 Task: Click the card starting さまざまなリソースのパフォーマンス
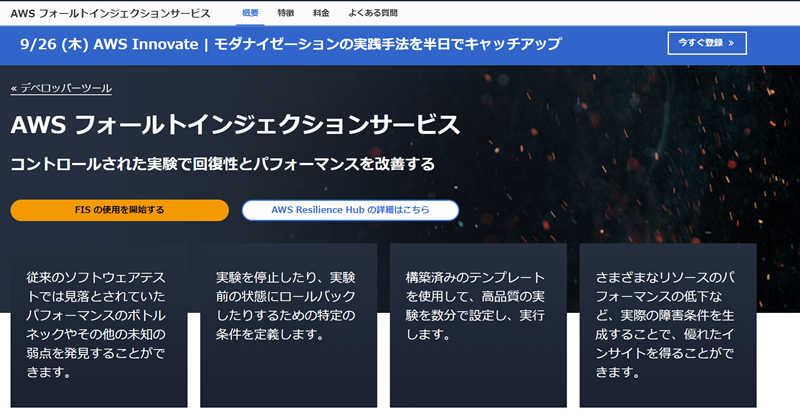pos(668,325)
